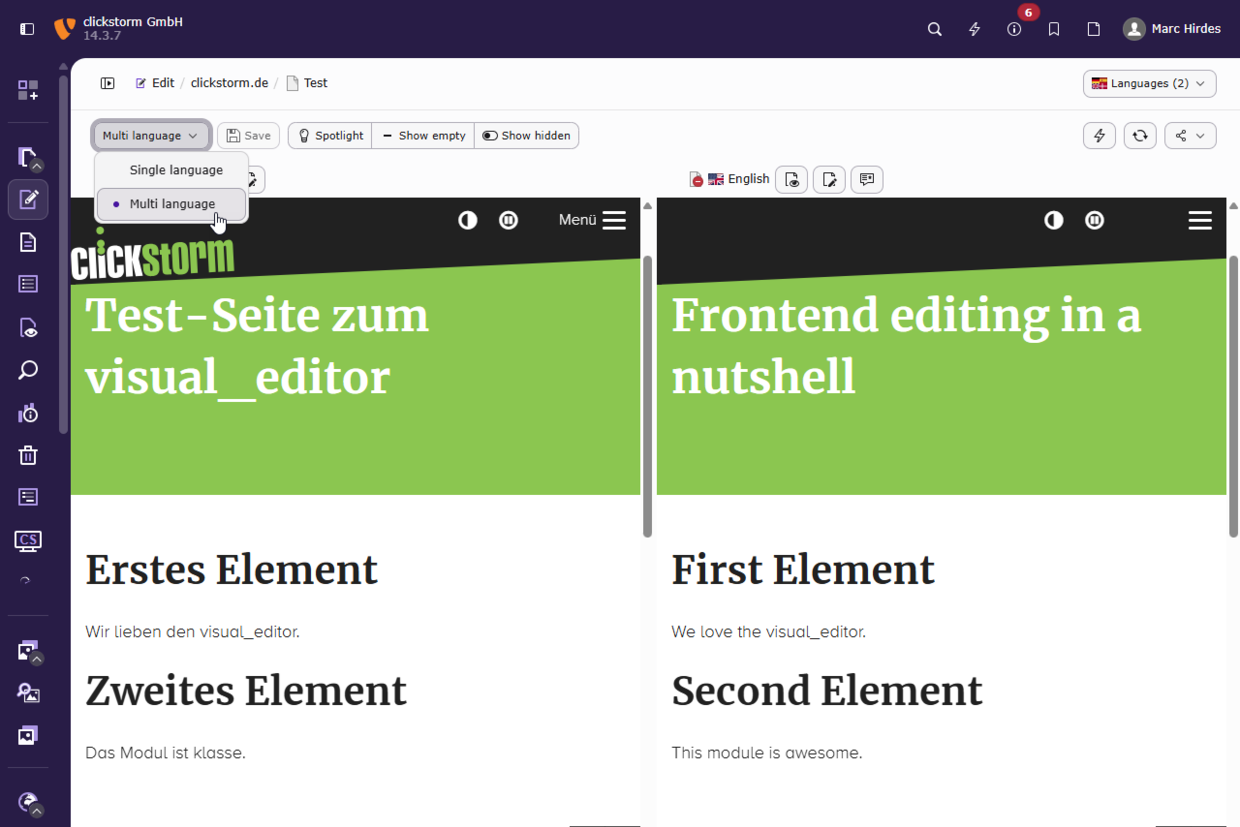Select the active Edit module sidebar icon
1240x827 pixels.
(28, 199)
